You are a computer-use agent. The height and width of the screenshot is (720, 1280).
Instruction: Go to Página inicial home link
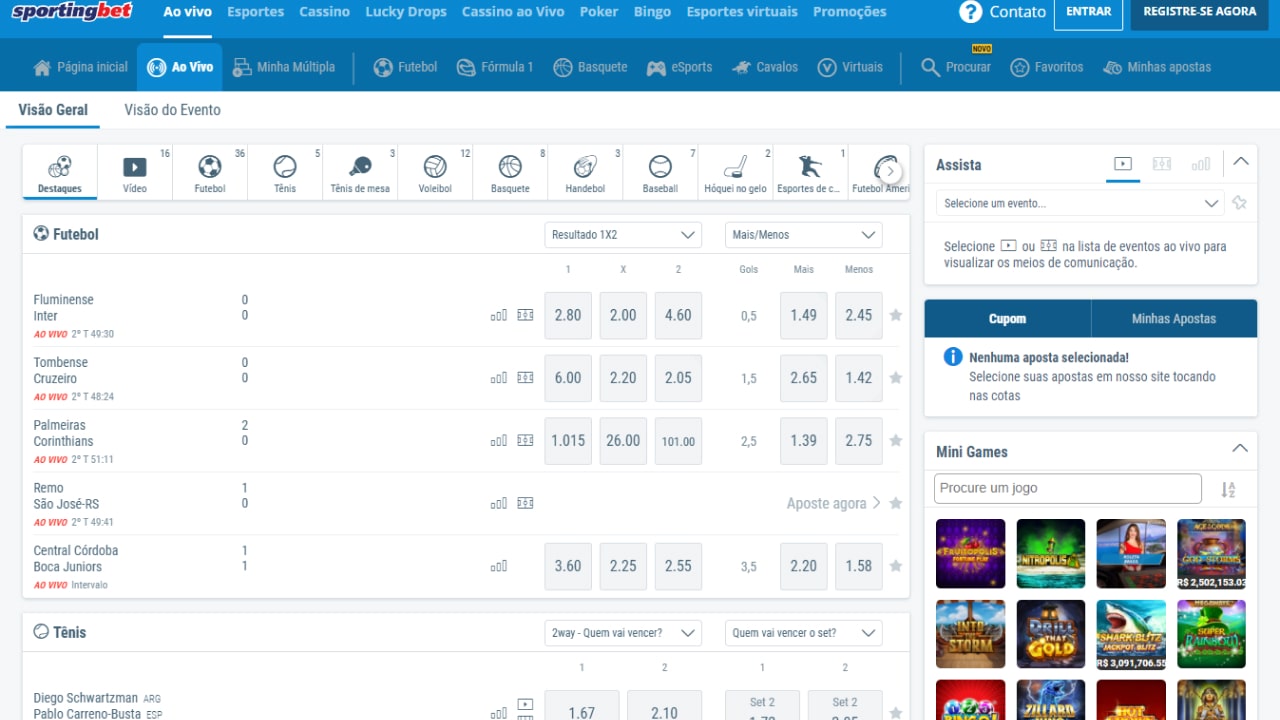point(81,67)
